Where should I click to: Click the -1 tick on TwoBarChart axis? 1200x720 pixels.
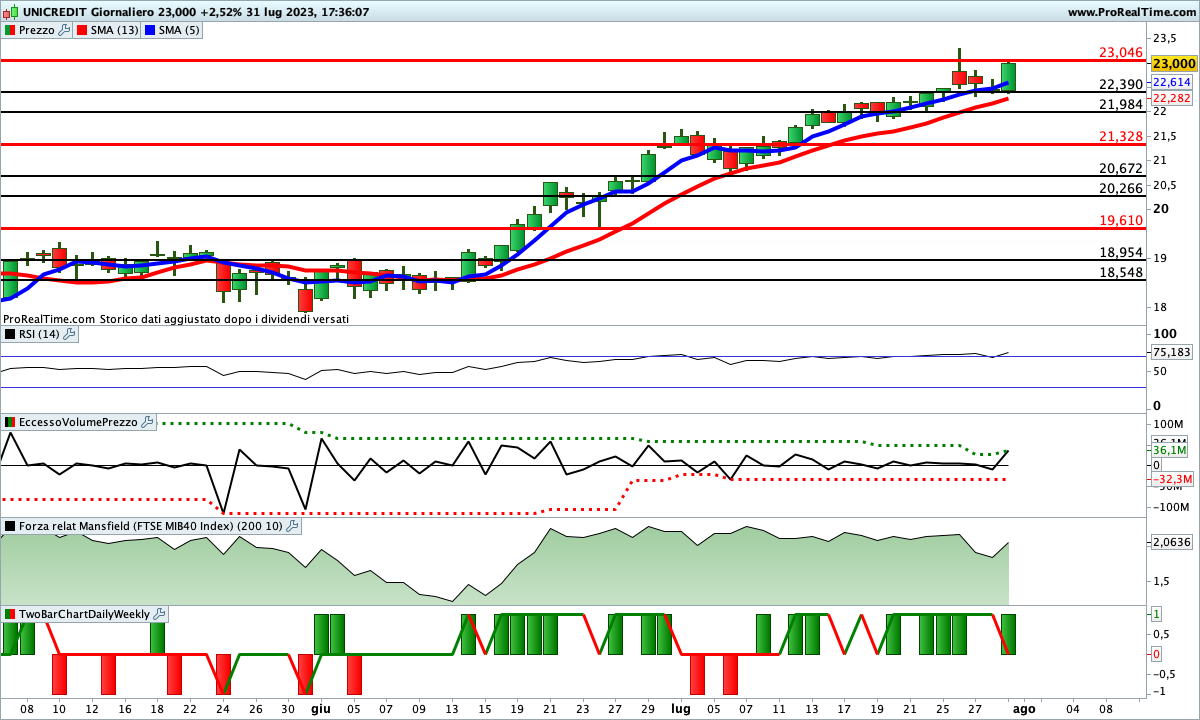1159,692
